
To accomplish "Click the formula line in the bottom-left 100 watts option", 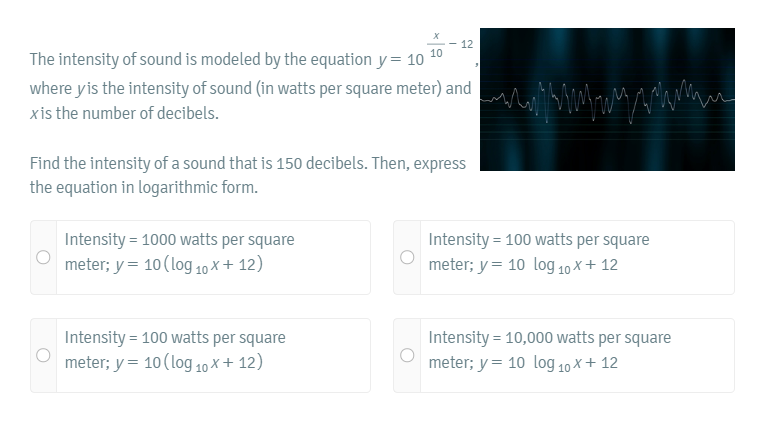I will point(164,363).
